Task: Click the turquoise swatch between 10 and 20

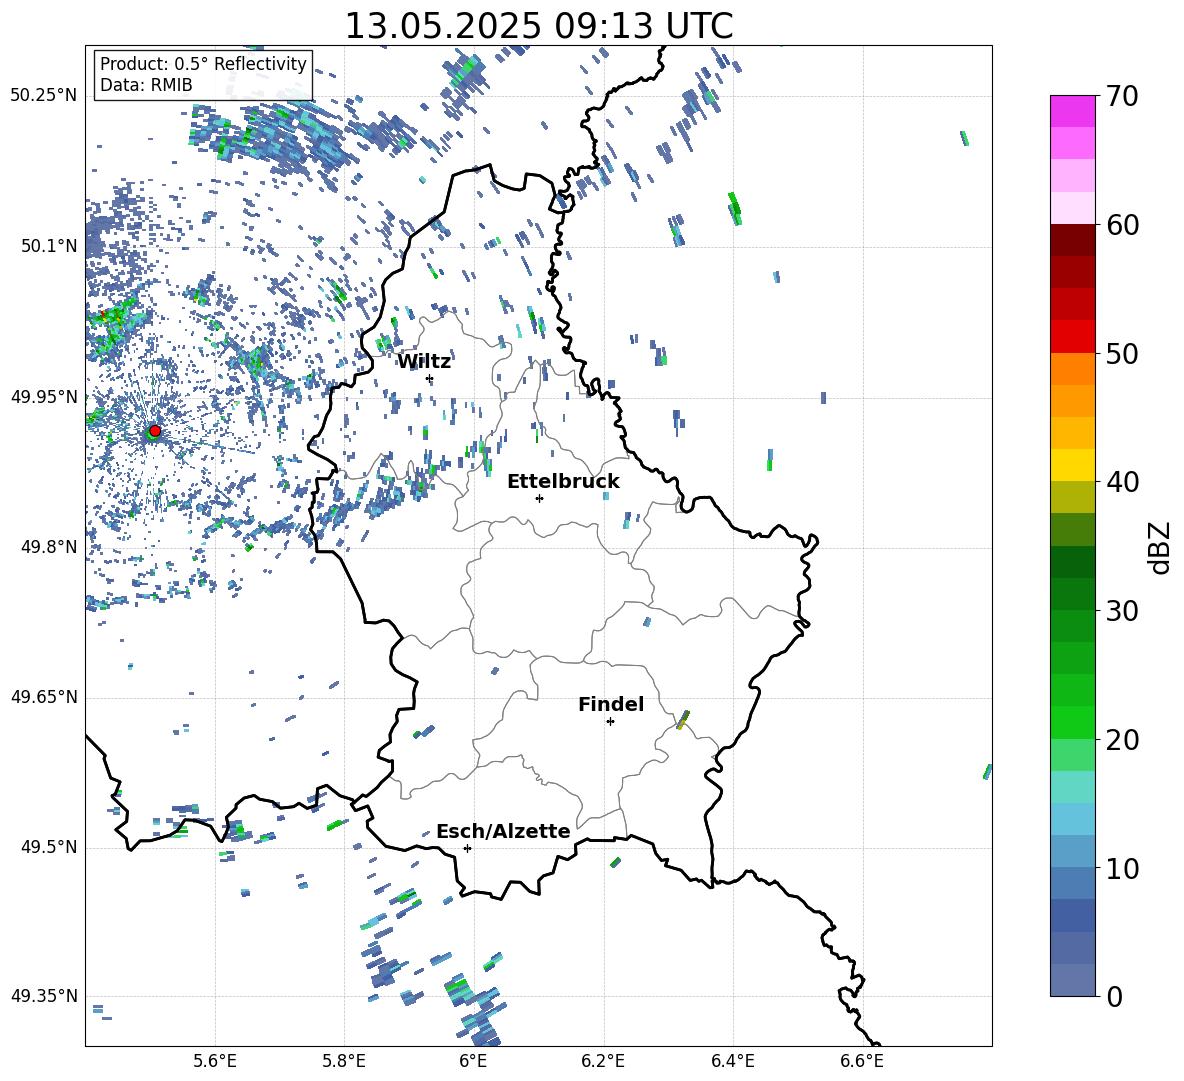Action: [x=1073, y=787]
